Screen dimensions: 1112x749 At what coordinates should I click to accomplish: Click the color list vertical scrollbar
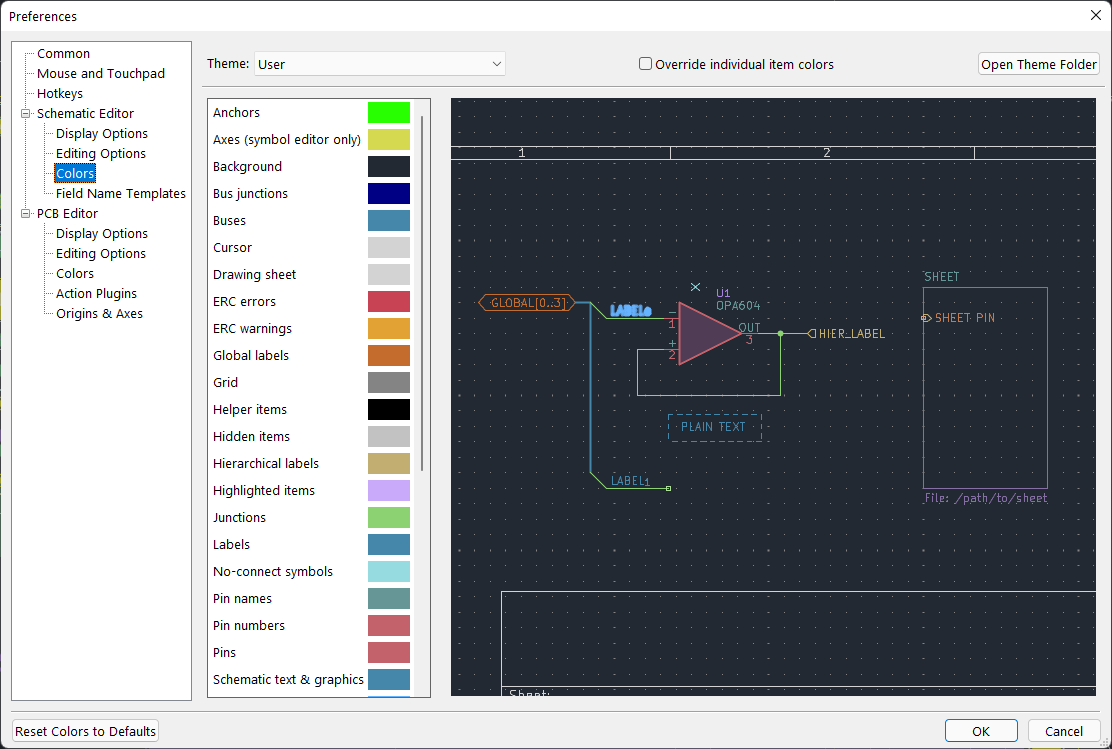[x=422, y=292]
